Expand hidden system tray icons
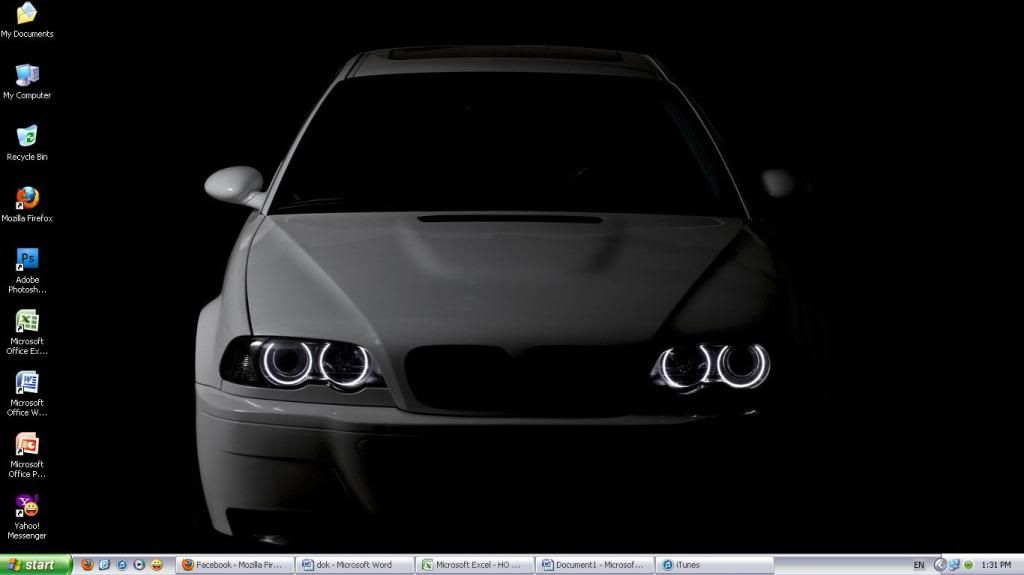The width and height of the screenshot is (1024, 575). [x=940, y=565]
